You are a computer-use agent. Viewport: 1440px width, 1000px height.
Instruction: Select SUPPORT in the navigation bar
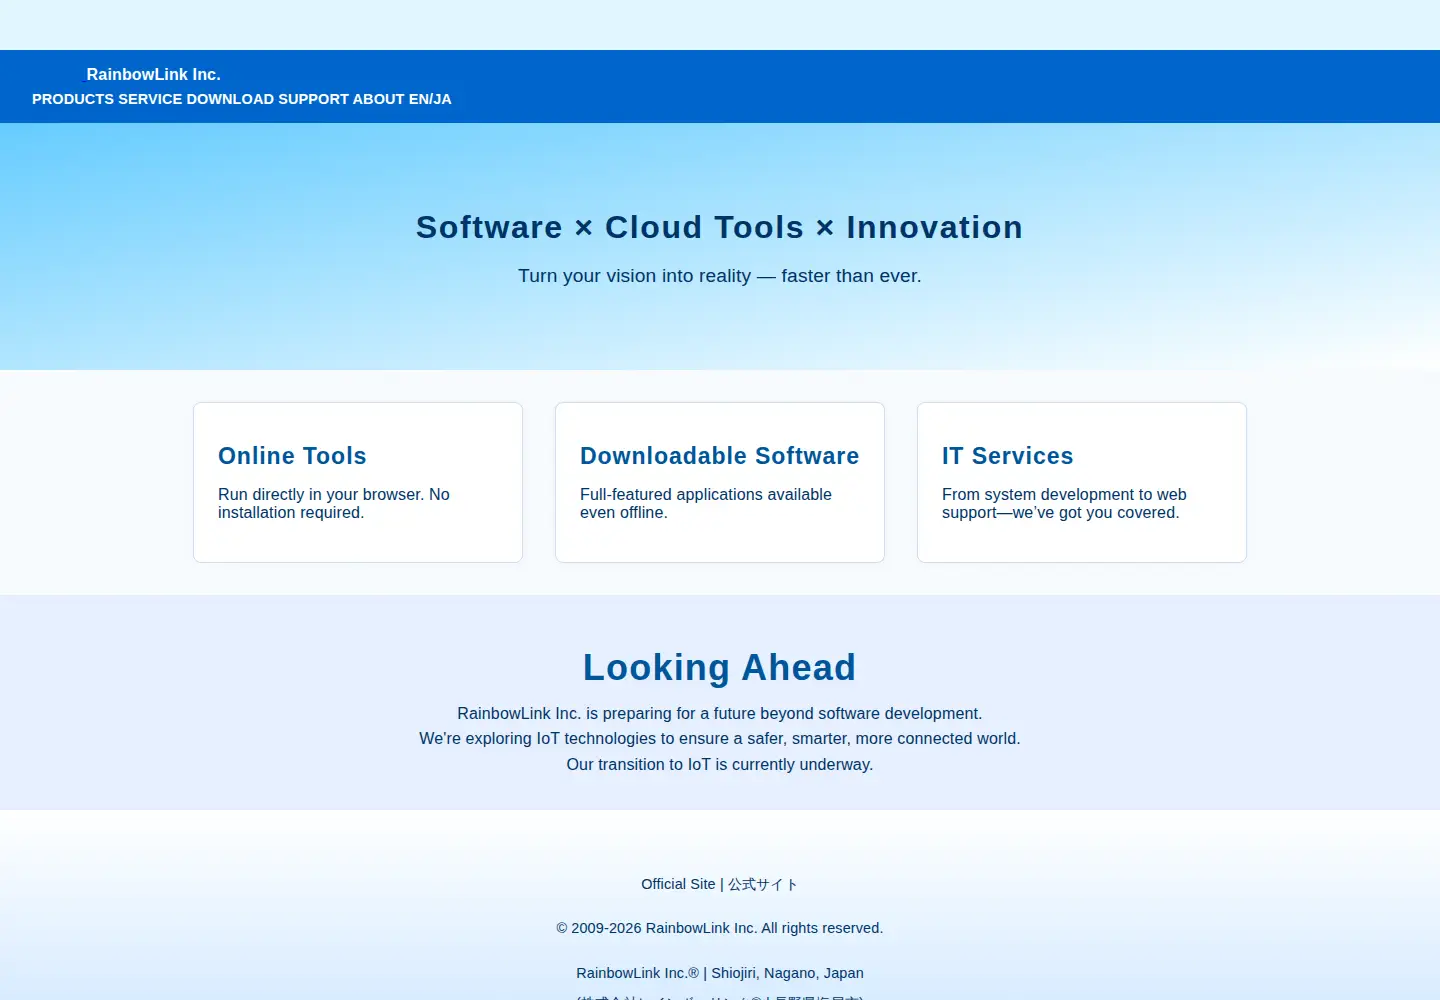coord(313,99)
